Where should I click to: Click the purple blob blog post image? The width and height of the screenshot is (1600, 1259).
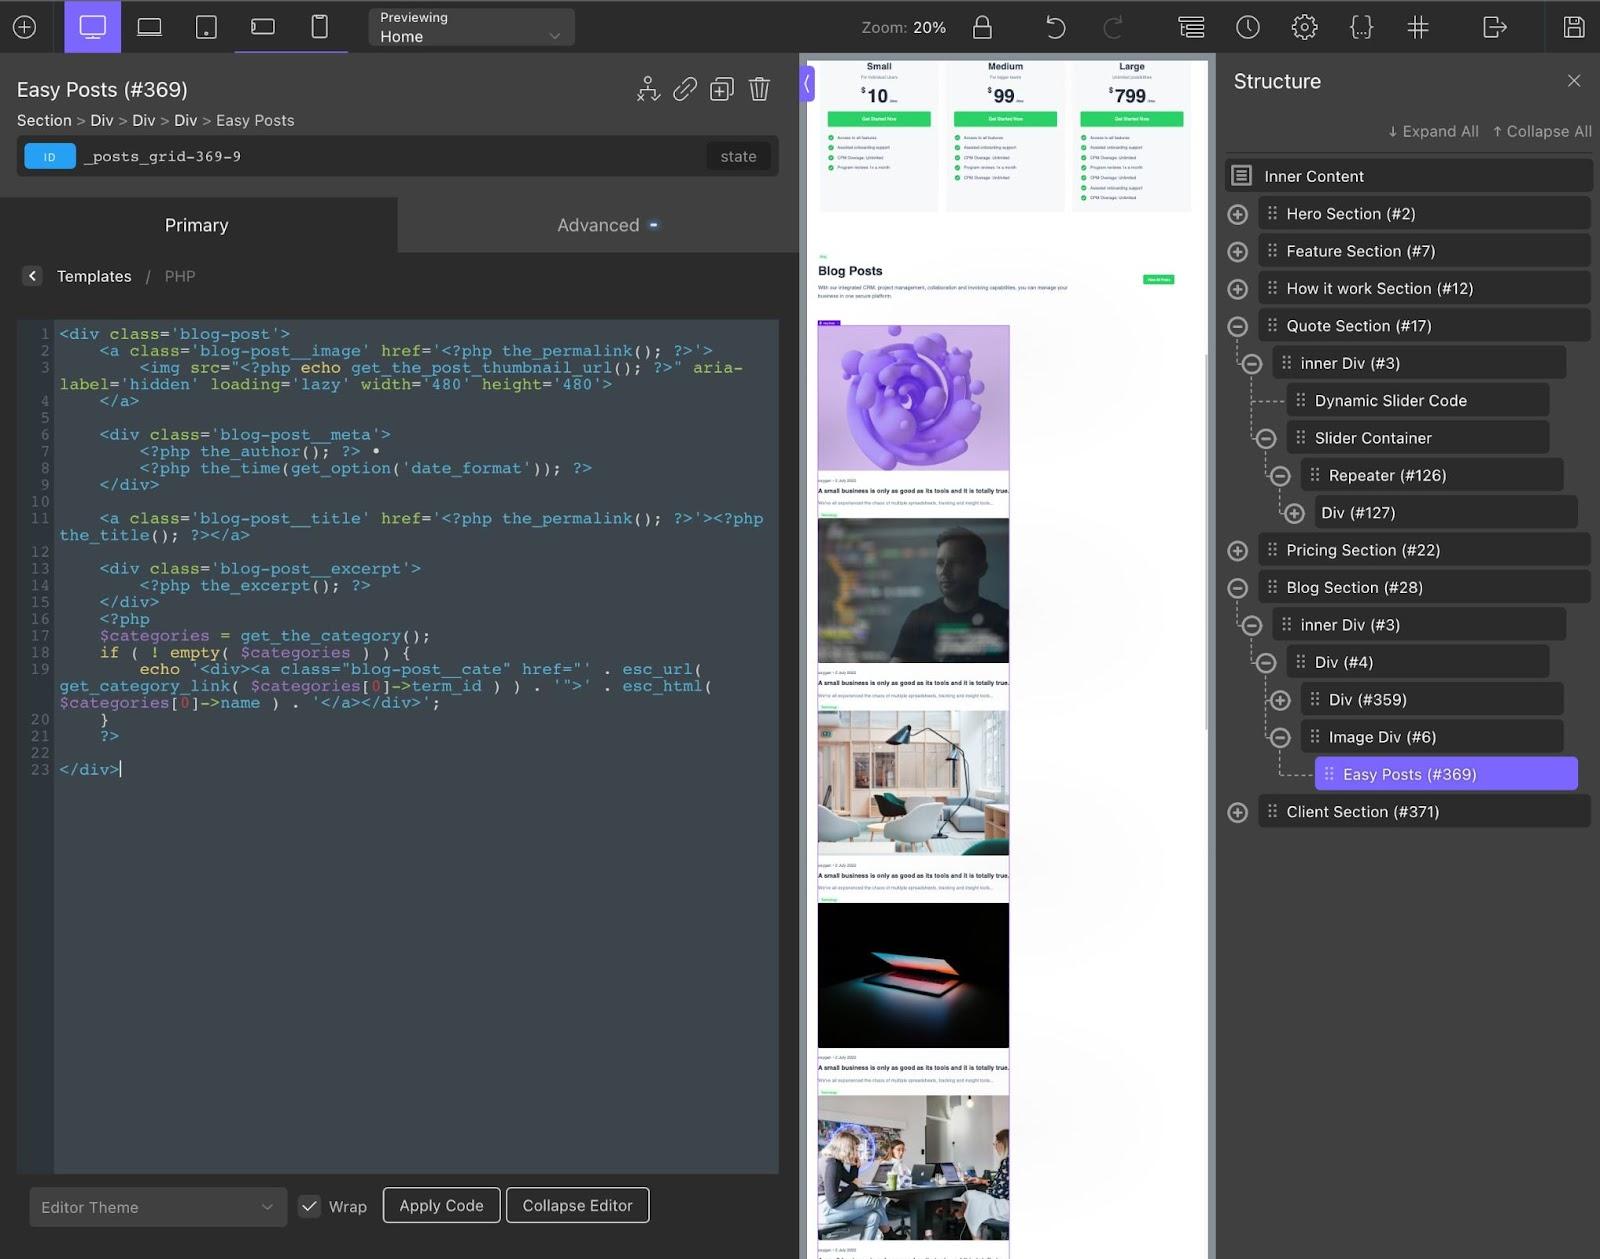pyautogui.click(x=913, y=398)
